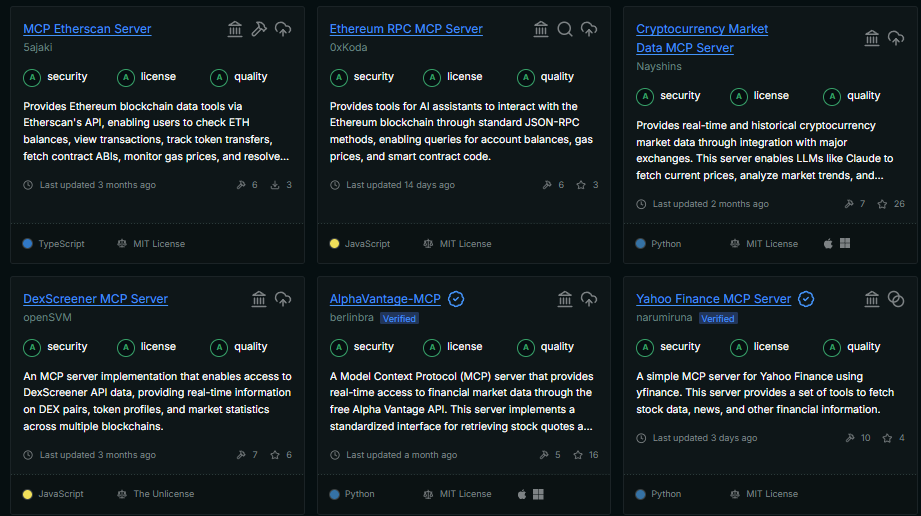Viewport: 921px width, 516px height.
Task: Click 'Last updated 3 days ago' text
Action: (x=704, y=438)
